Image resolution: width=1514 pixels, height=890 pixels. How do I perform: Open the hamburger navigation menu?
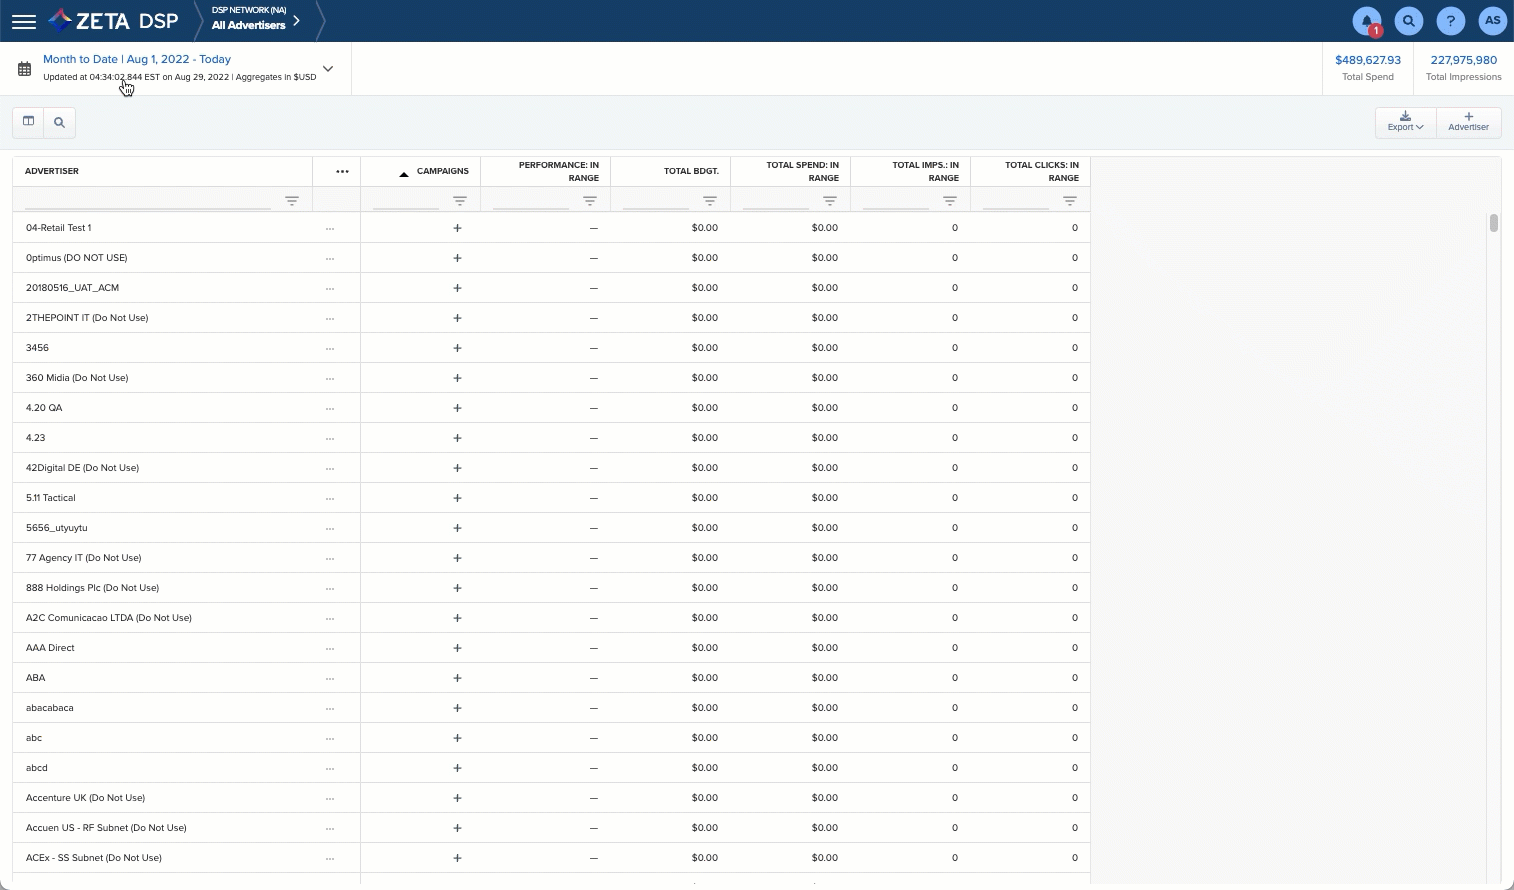(x=24, y=21)
